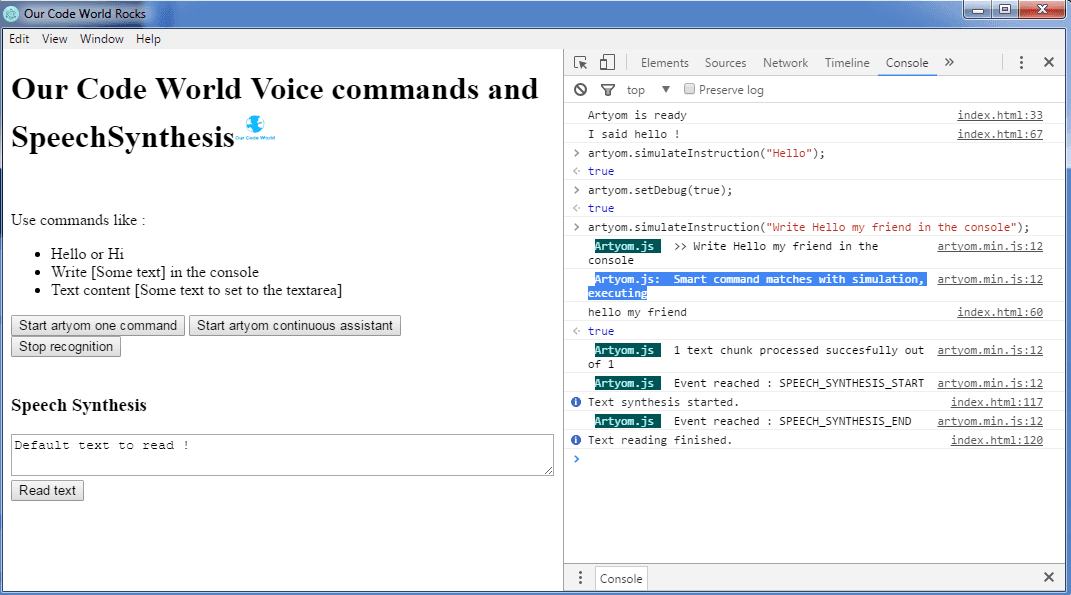Open the Window menu
The image size is (1071, 595).
(102, 39)
